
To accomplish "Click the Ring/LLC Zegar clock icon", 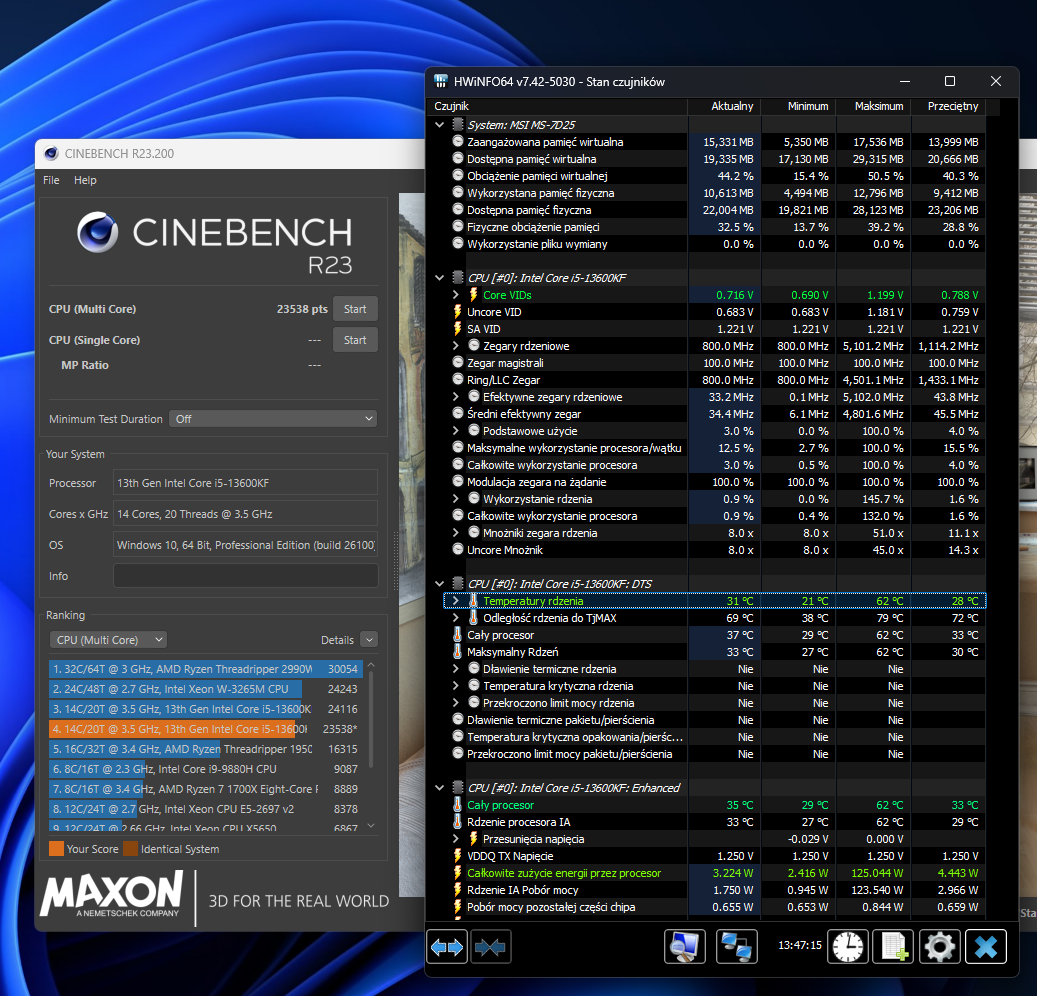I will point(458,380).
